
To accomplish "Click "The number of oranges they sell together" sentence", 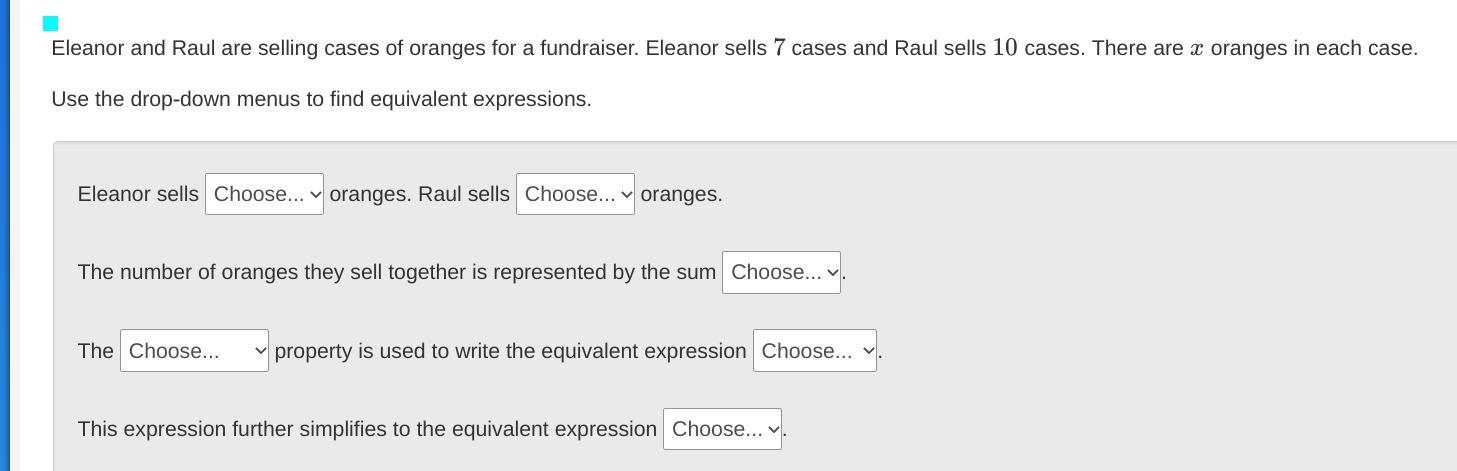I will (x=397, y=272).
